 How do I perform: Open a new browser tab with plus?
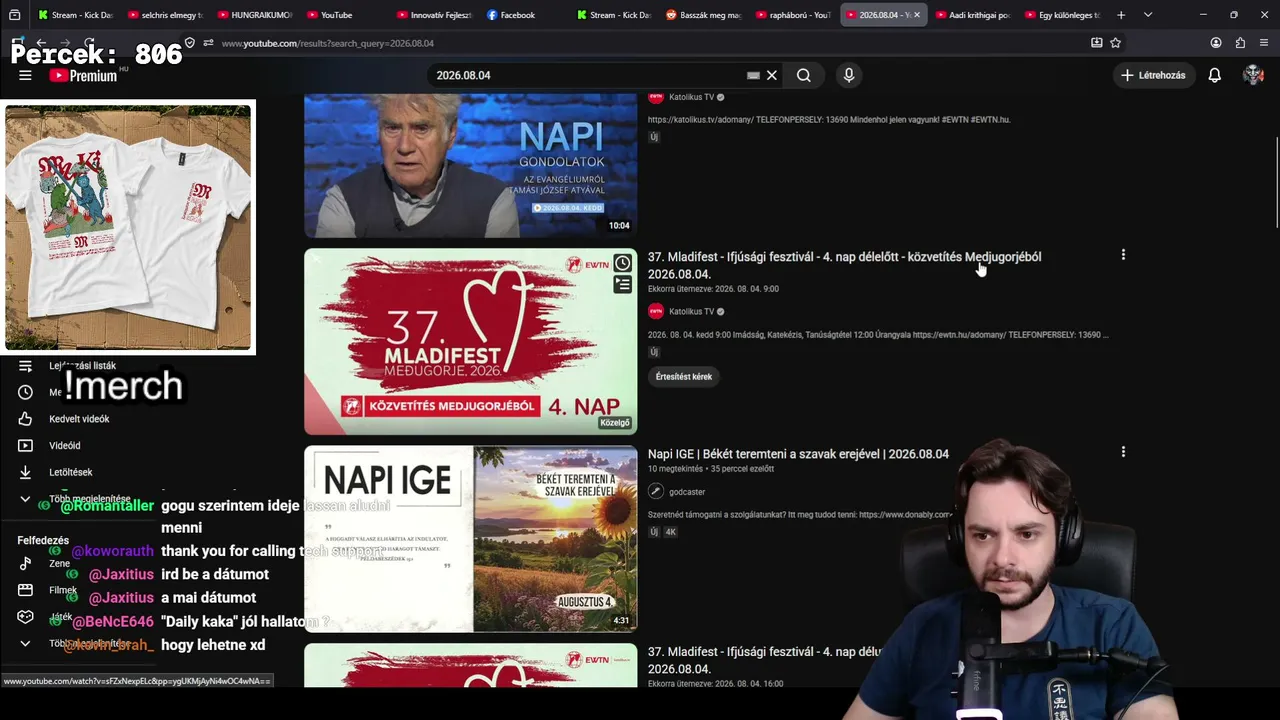point(1121,15)
